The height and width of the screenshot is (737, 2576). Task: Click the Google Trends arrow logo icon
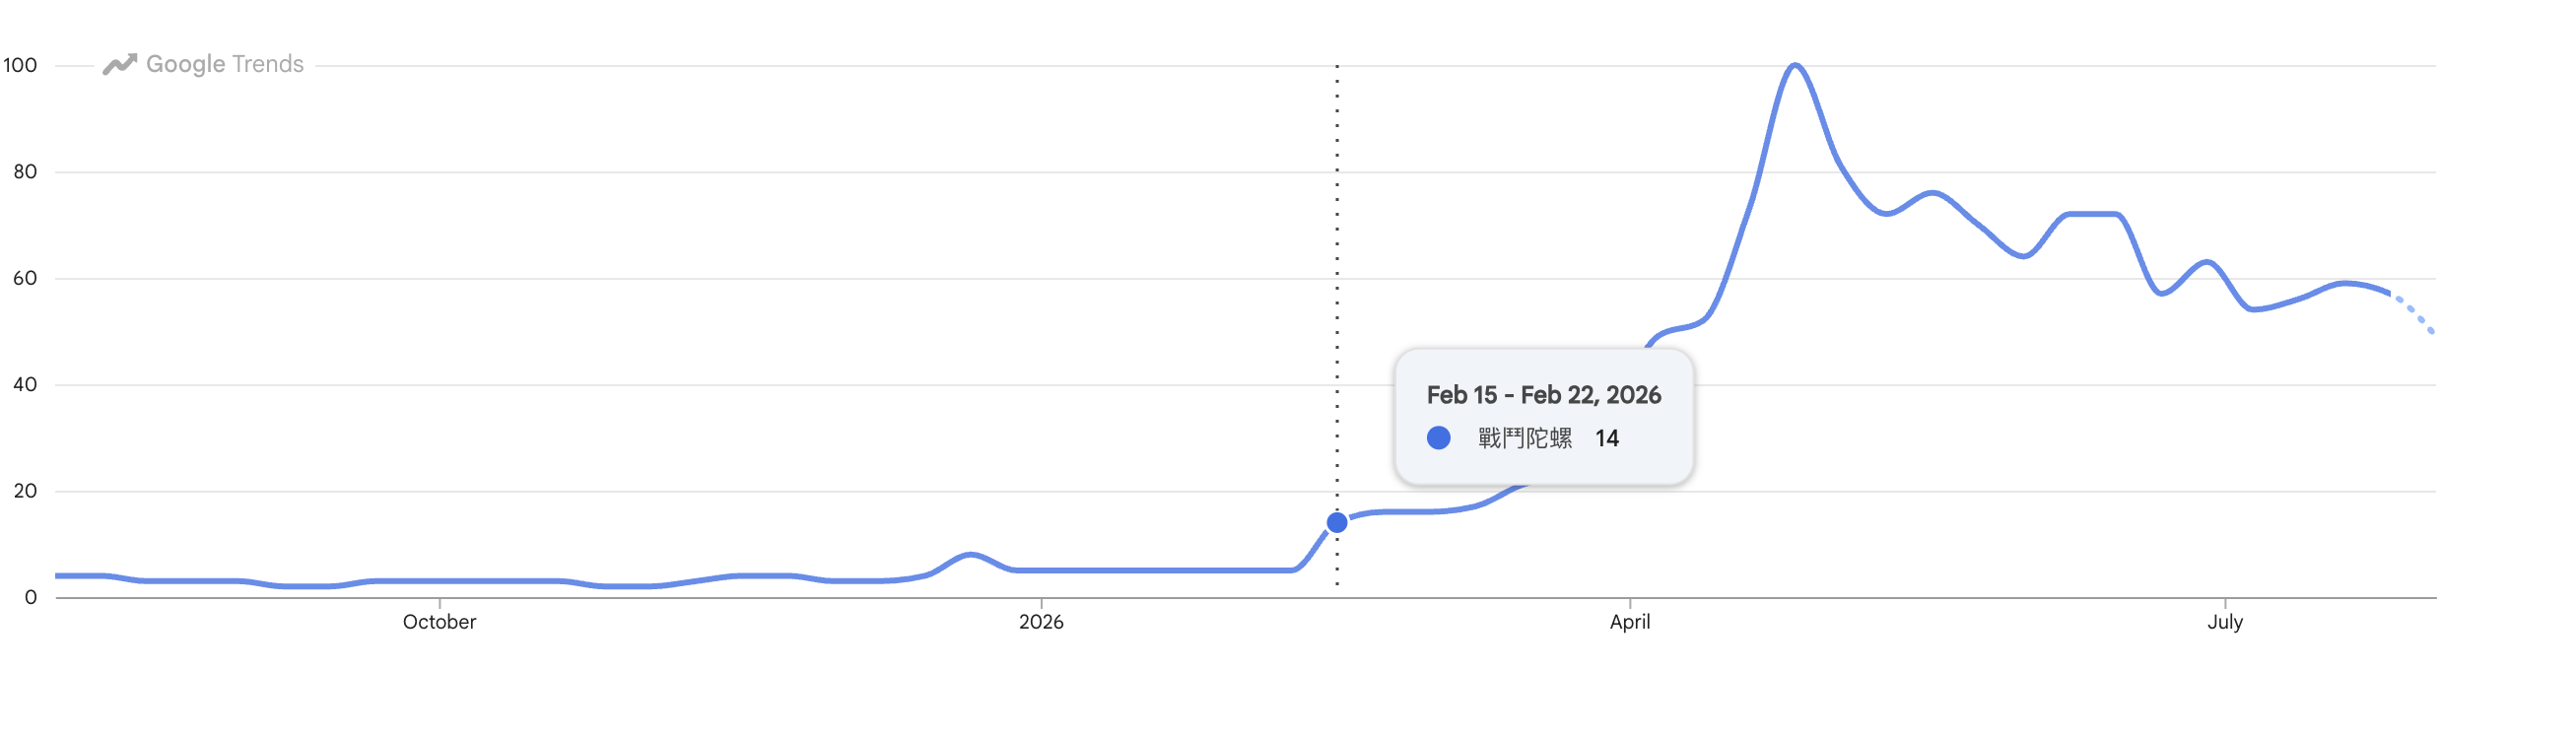click(x=120, y=64)
